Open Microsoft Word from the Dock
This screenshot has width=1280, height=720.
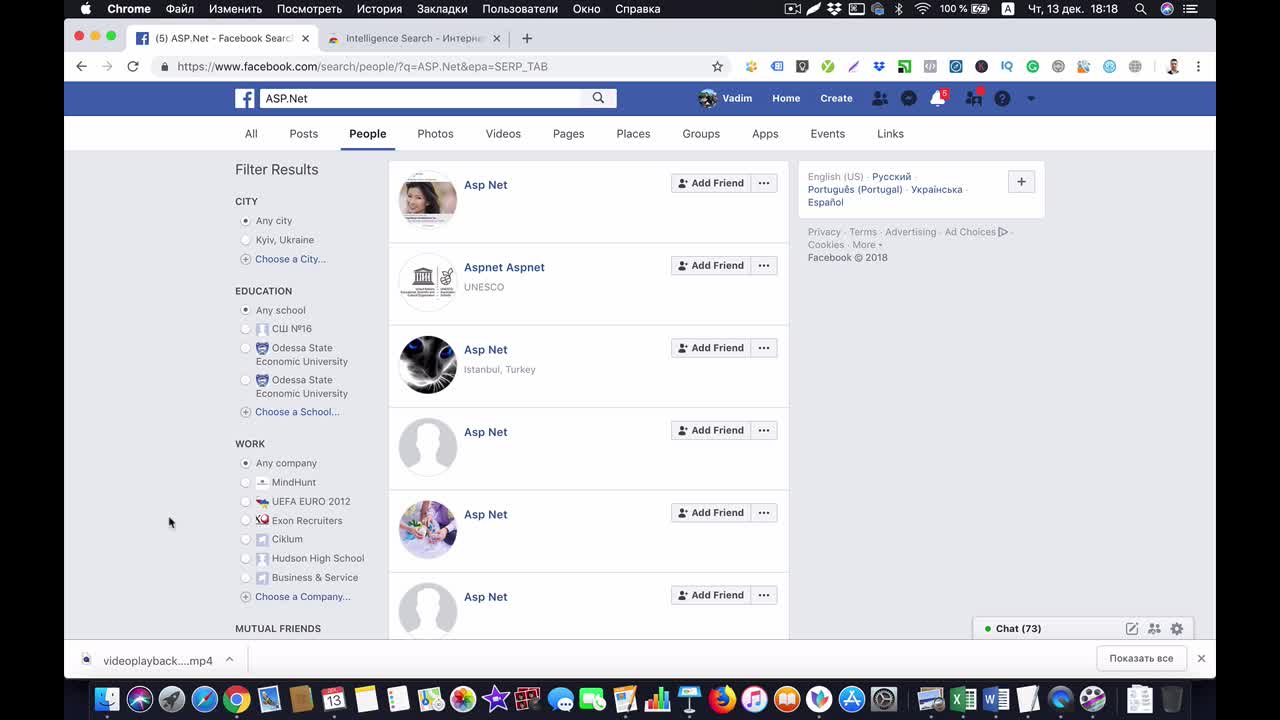996,699
